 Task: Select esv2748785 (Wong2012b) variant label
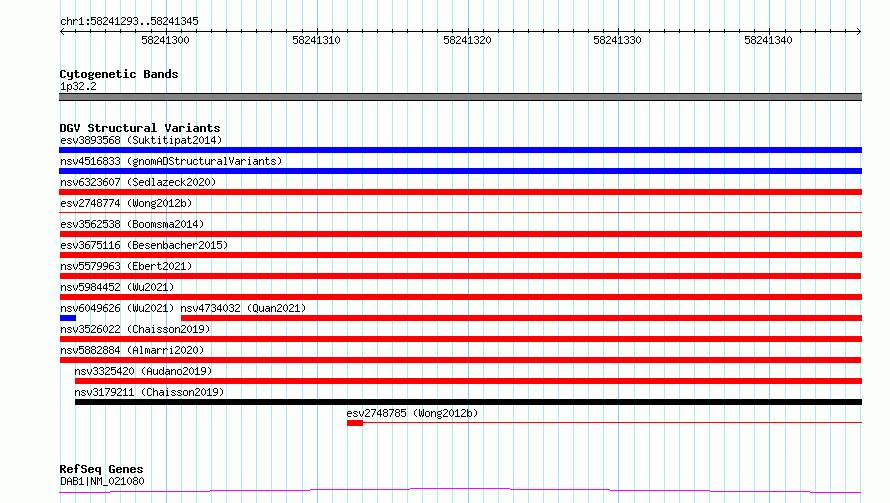click(412, 413)
